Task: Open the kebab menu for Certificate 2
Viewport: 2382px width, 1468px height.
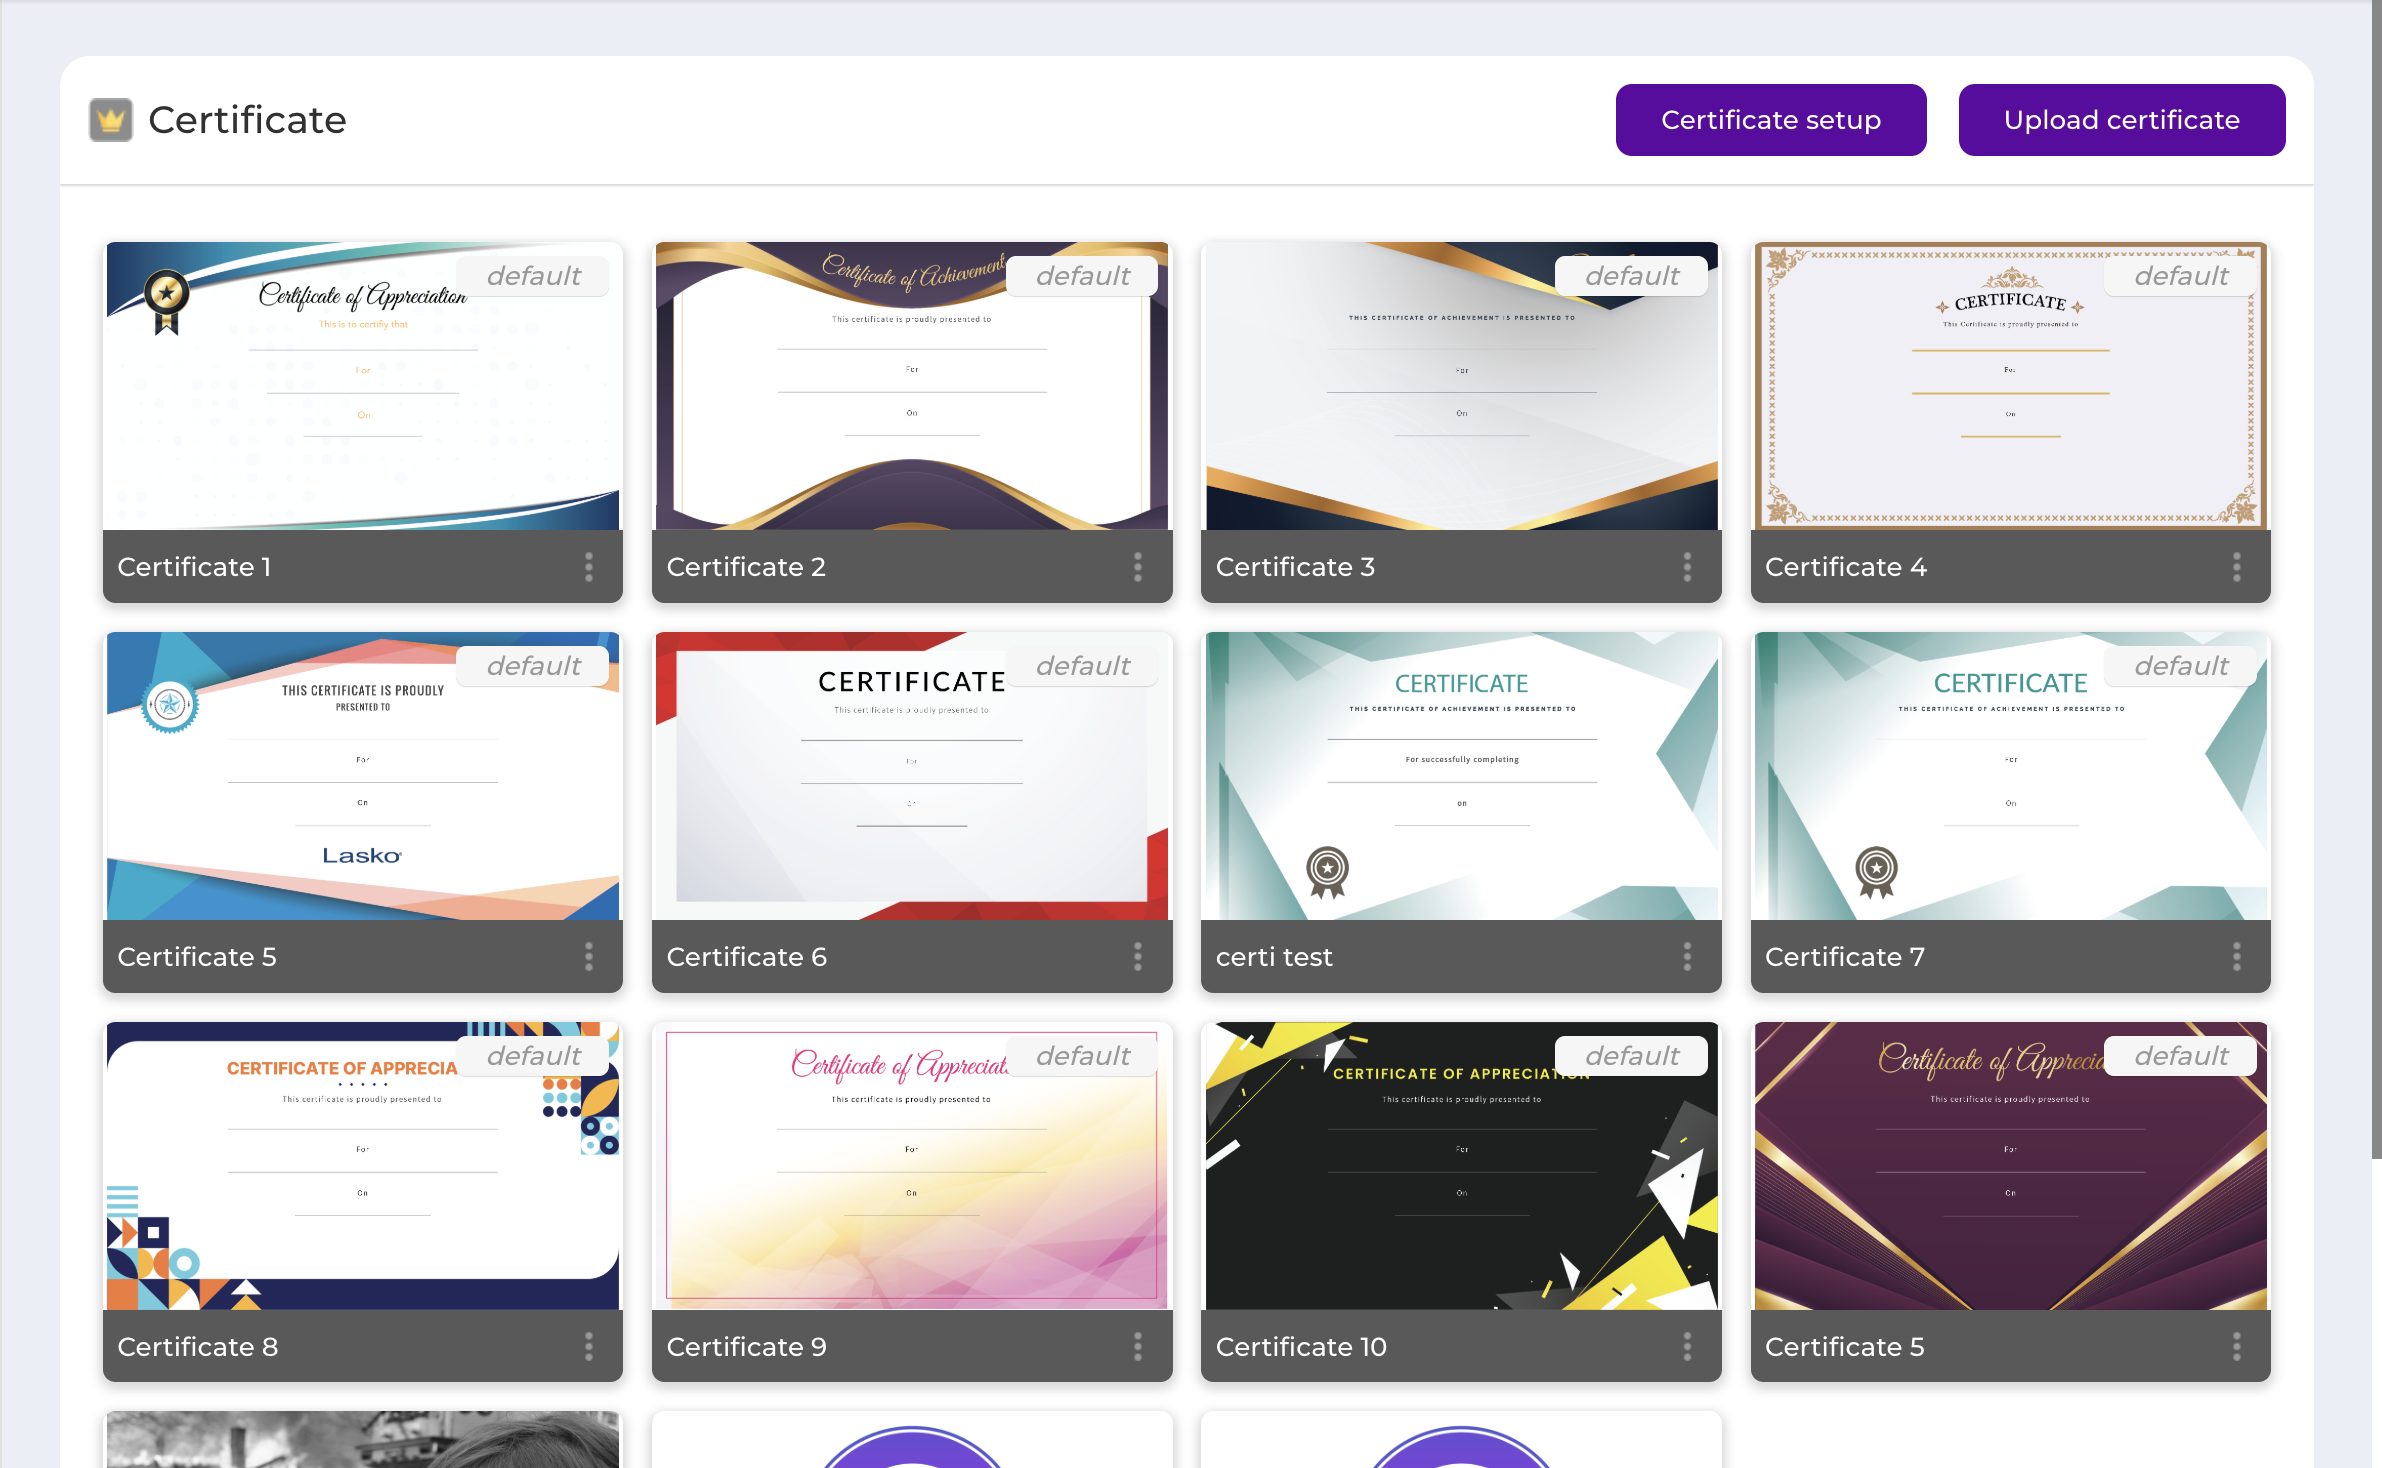Action: (1138, 567)
